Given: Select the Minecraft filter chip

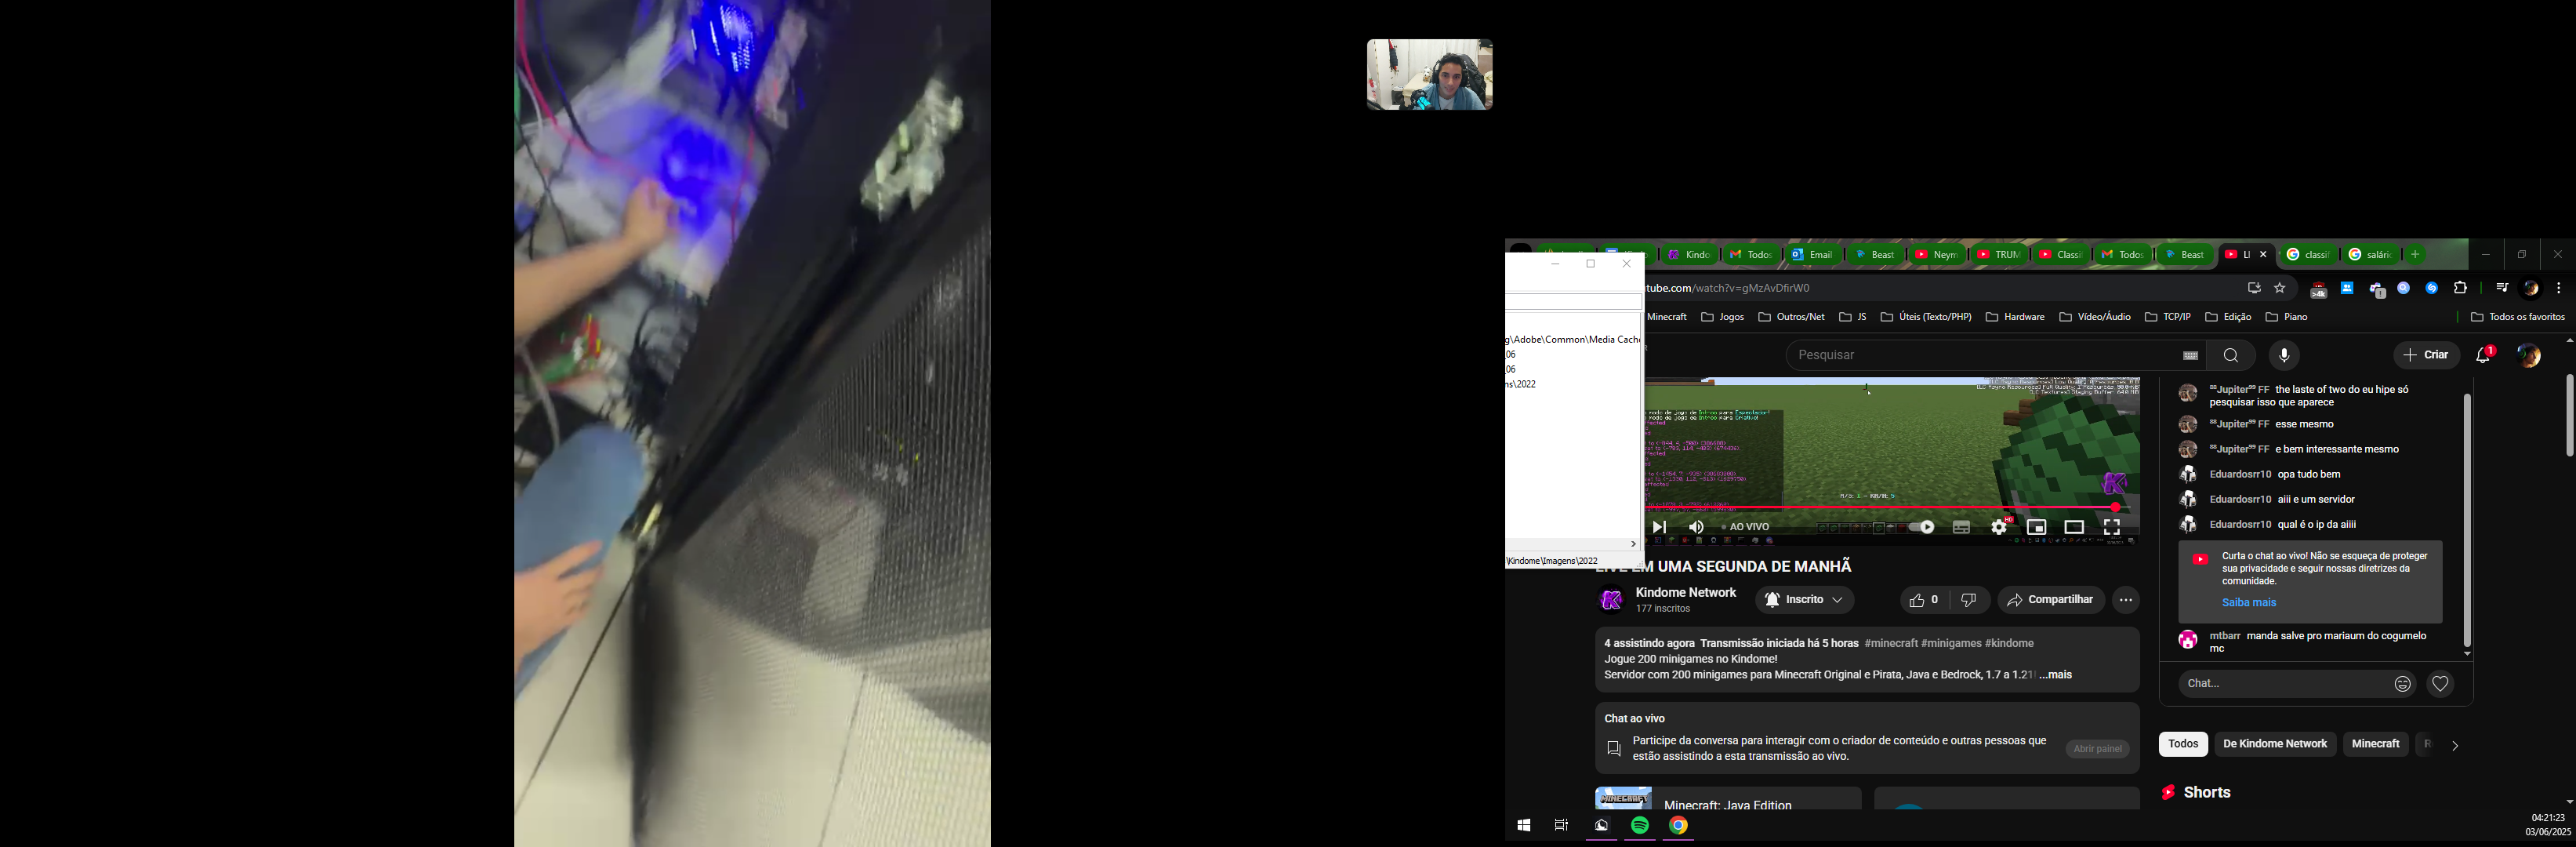Looking at the screenshot, I should pos(2376,744).
